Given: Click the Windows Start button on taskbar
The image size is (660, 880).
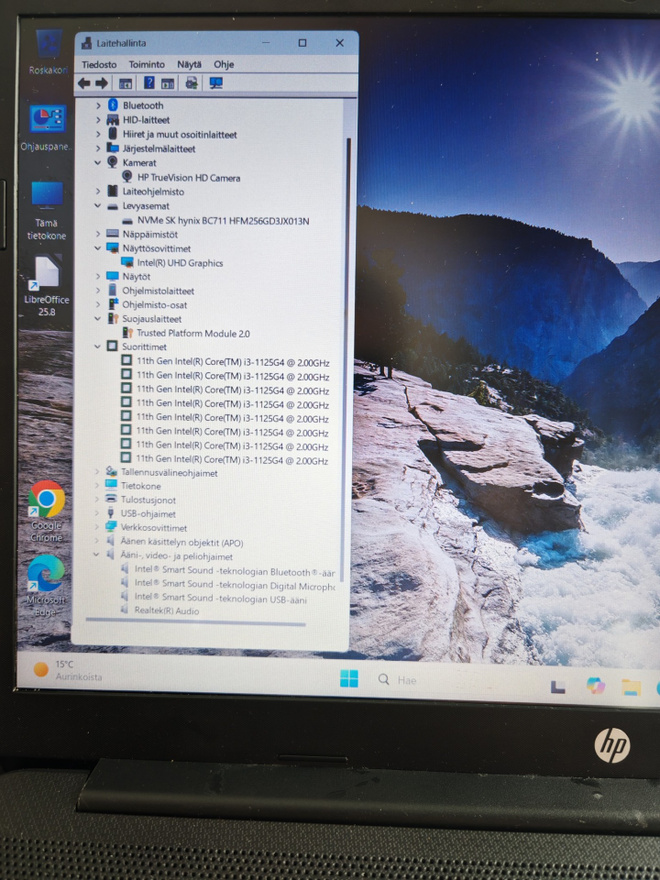Looking at the screenshot, I should (349, 679).
